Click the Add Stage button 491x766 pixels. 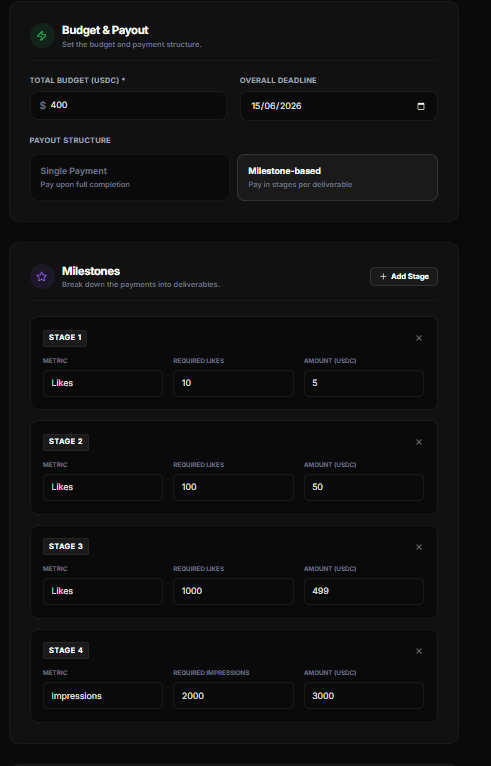pos(404,277)
